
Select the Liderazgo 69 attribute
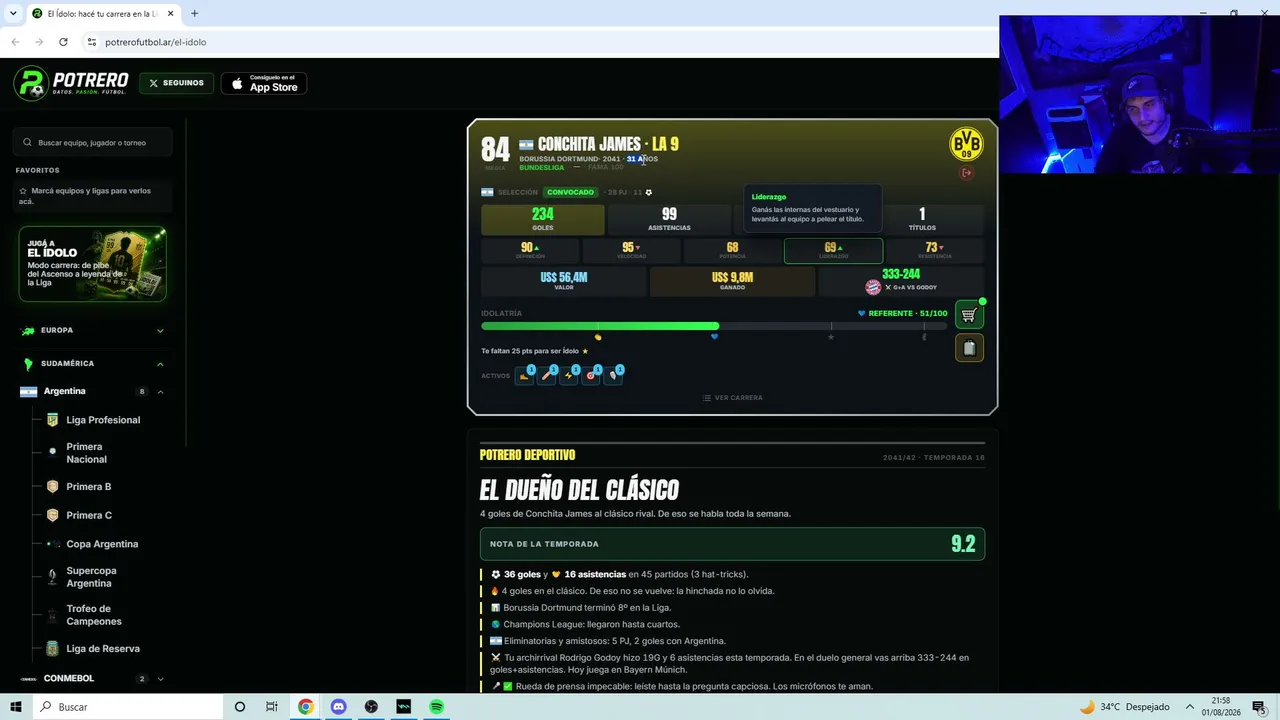point(833,250)
